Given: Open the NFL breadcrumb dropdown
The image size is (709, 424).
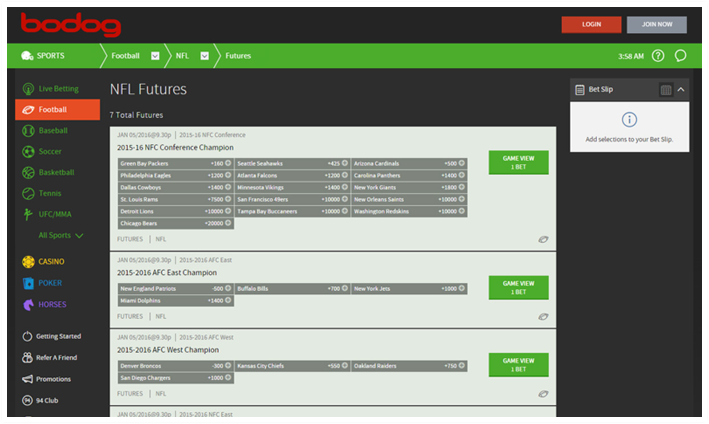Looking at the screenshot, I should point(205,56).
